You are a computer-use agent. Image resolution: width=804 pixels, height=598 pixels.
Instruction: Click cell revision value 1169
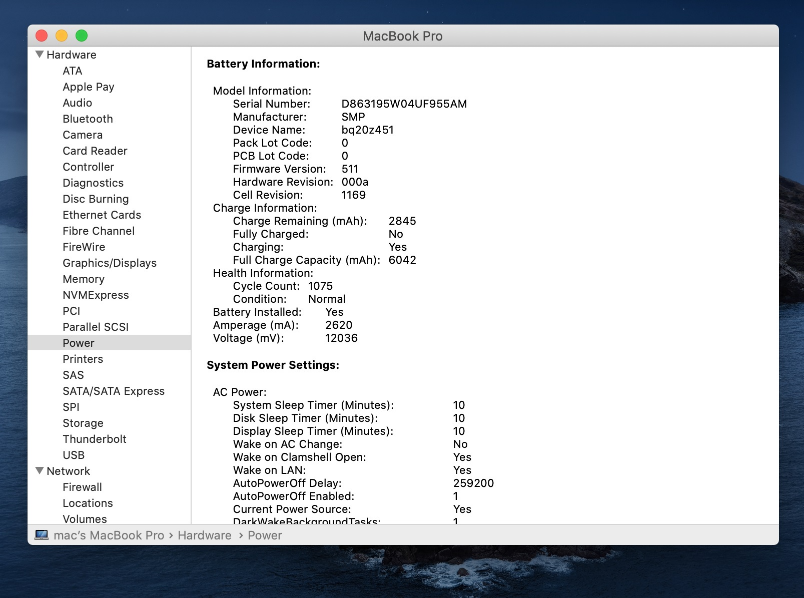[353, 195]
